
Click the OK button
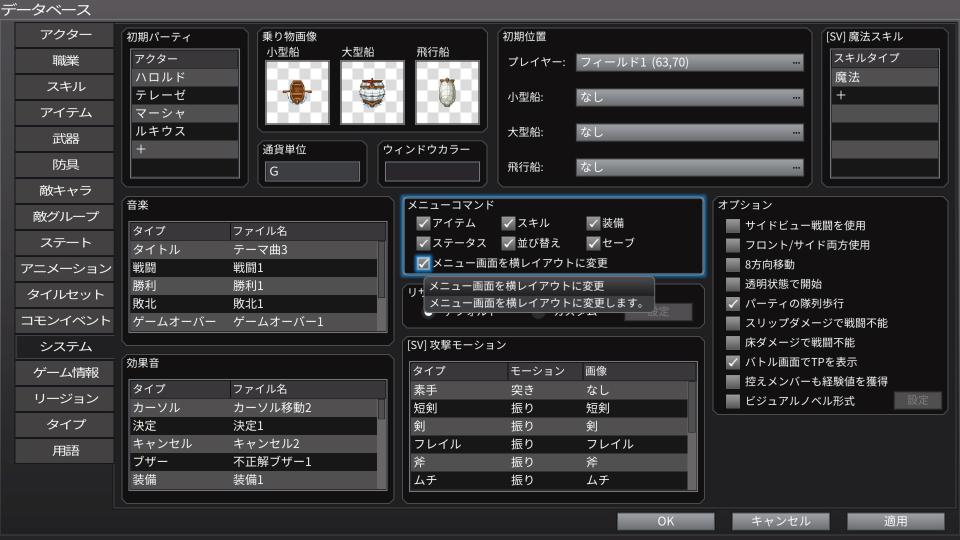(665, 521)
